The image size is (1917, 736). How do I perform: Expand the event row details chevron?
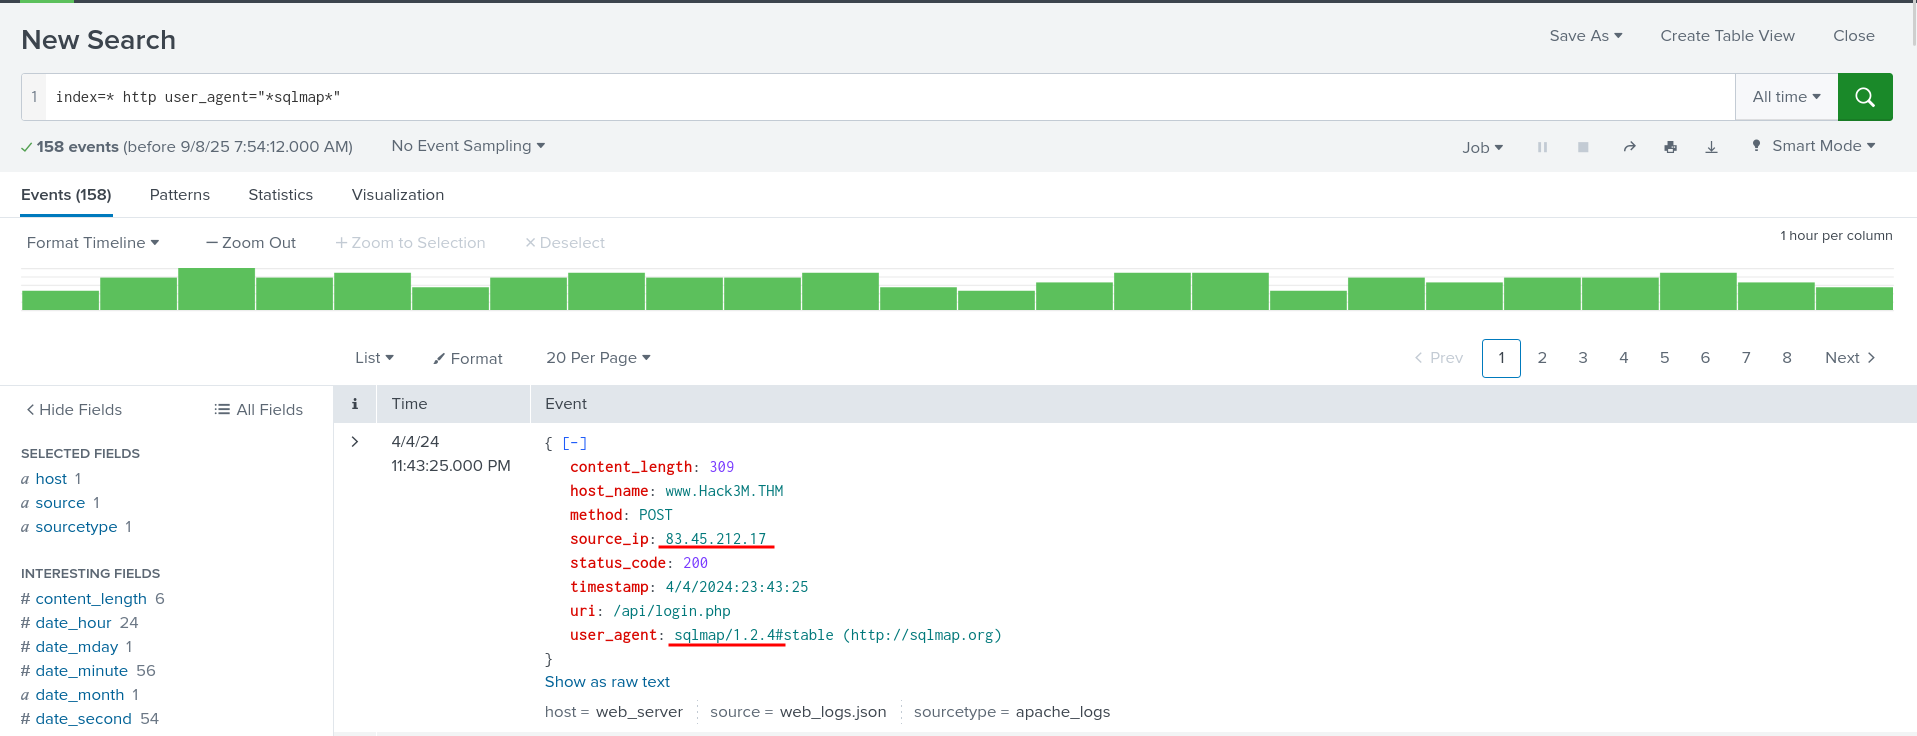(355, 442)
